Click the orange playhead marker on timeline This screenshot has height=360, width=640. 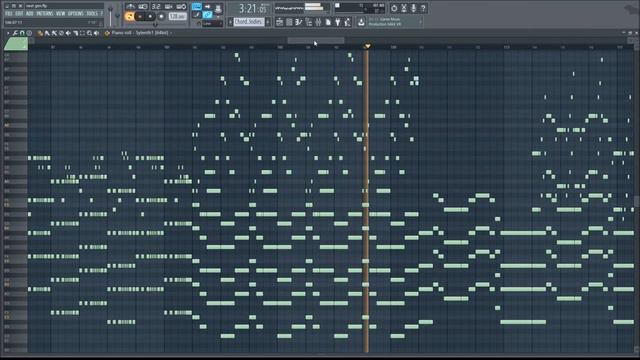point(367,46)
